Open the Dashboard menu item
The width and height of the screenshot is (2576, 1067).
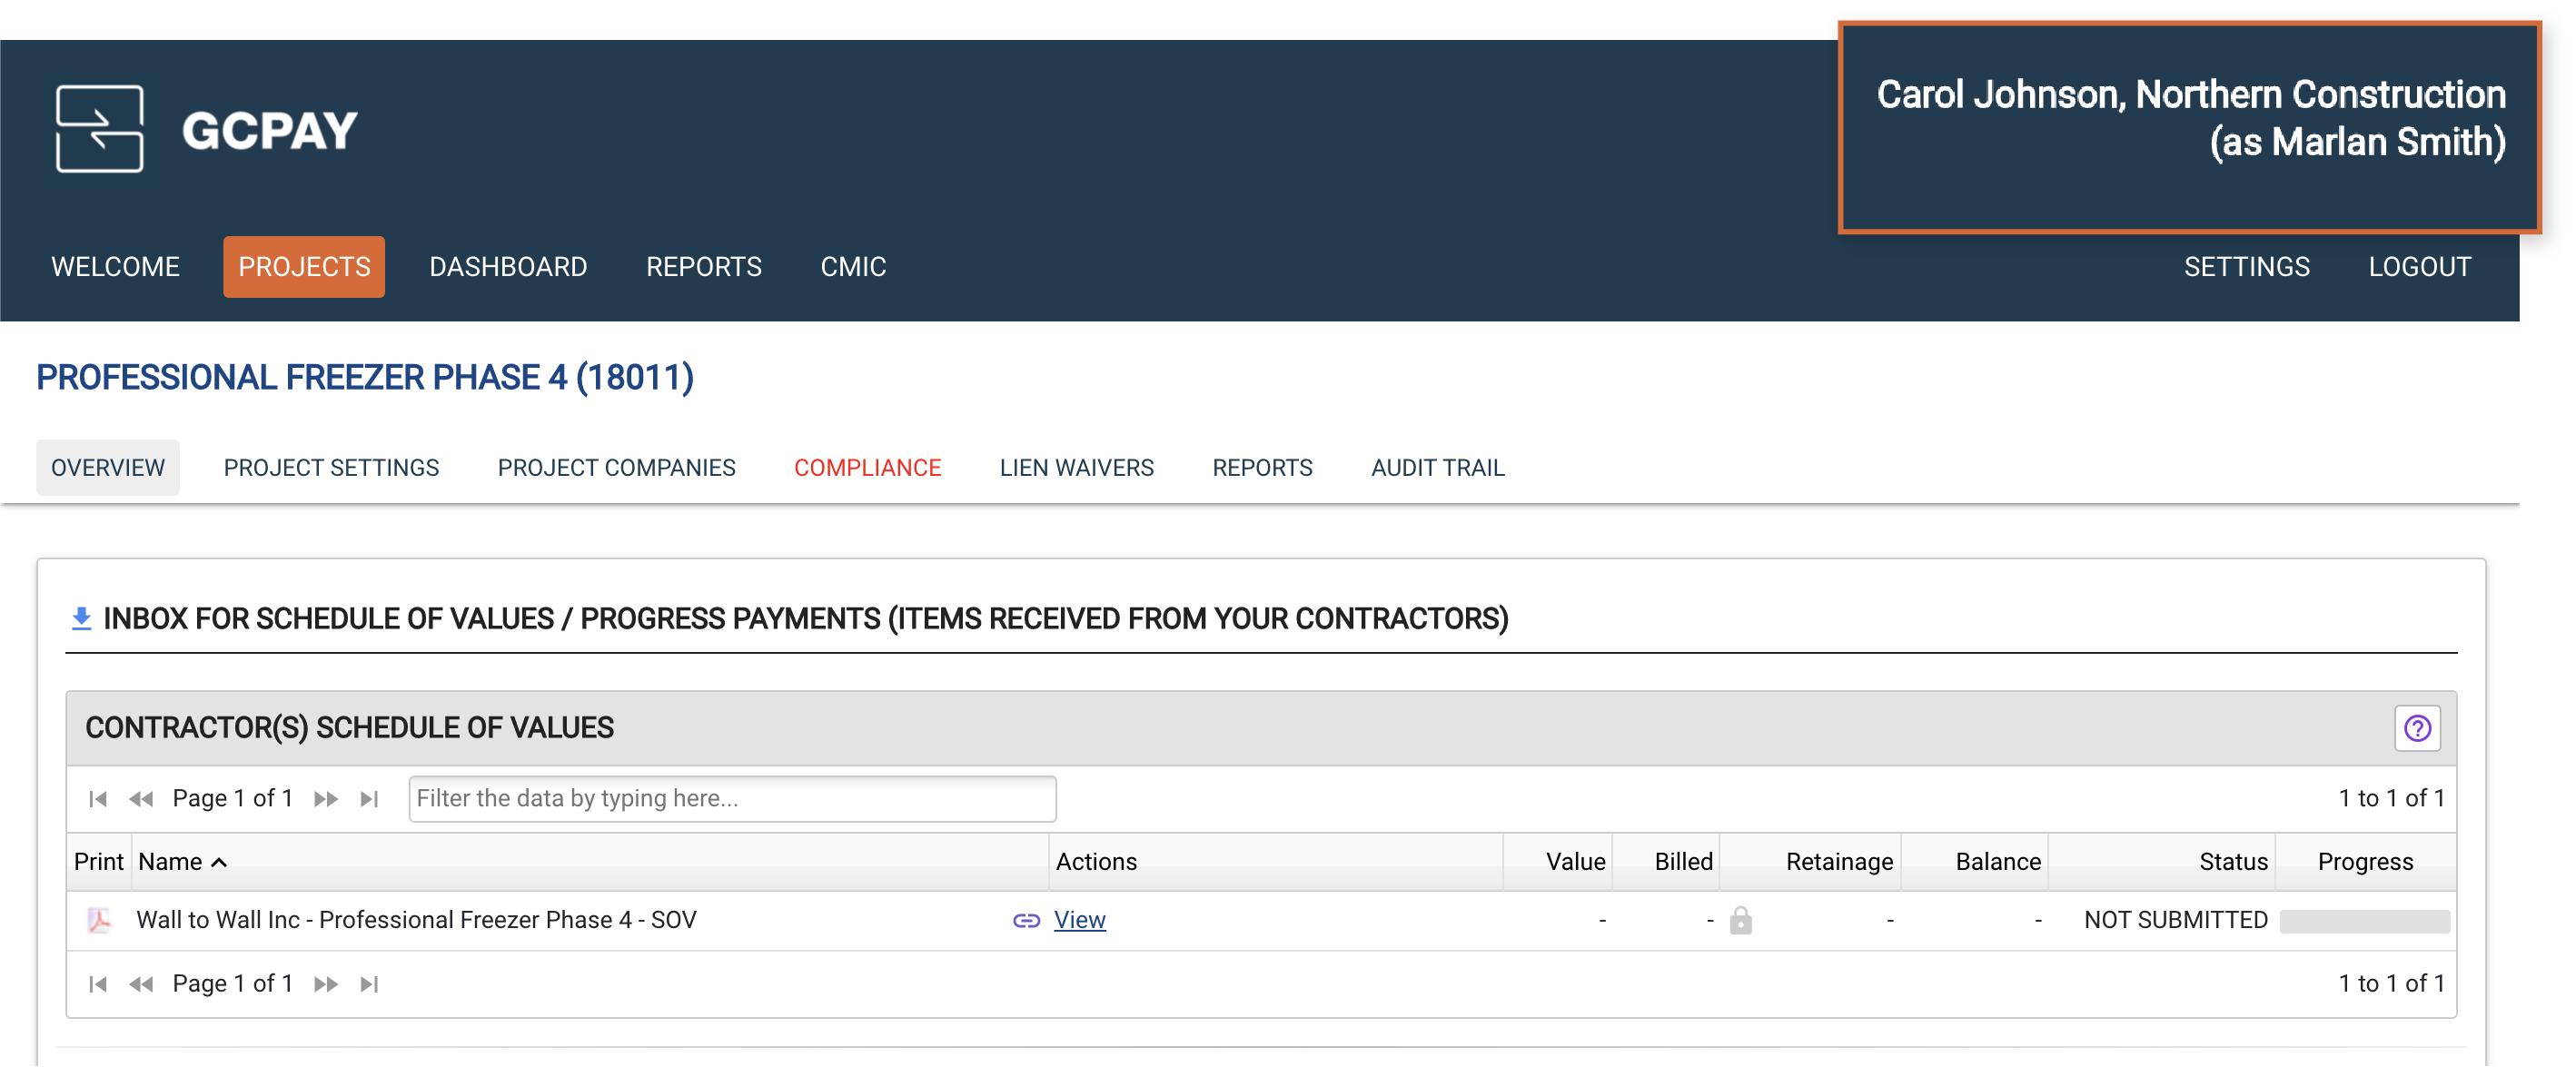tap(508, 267)
